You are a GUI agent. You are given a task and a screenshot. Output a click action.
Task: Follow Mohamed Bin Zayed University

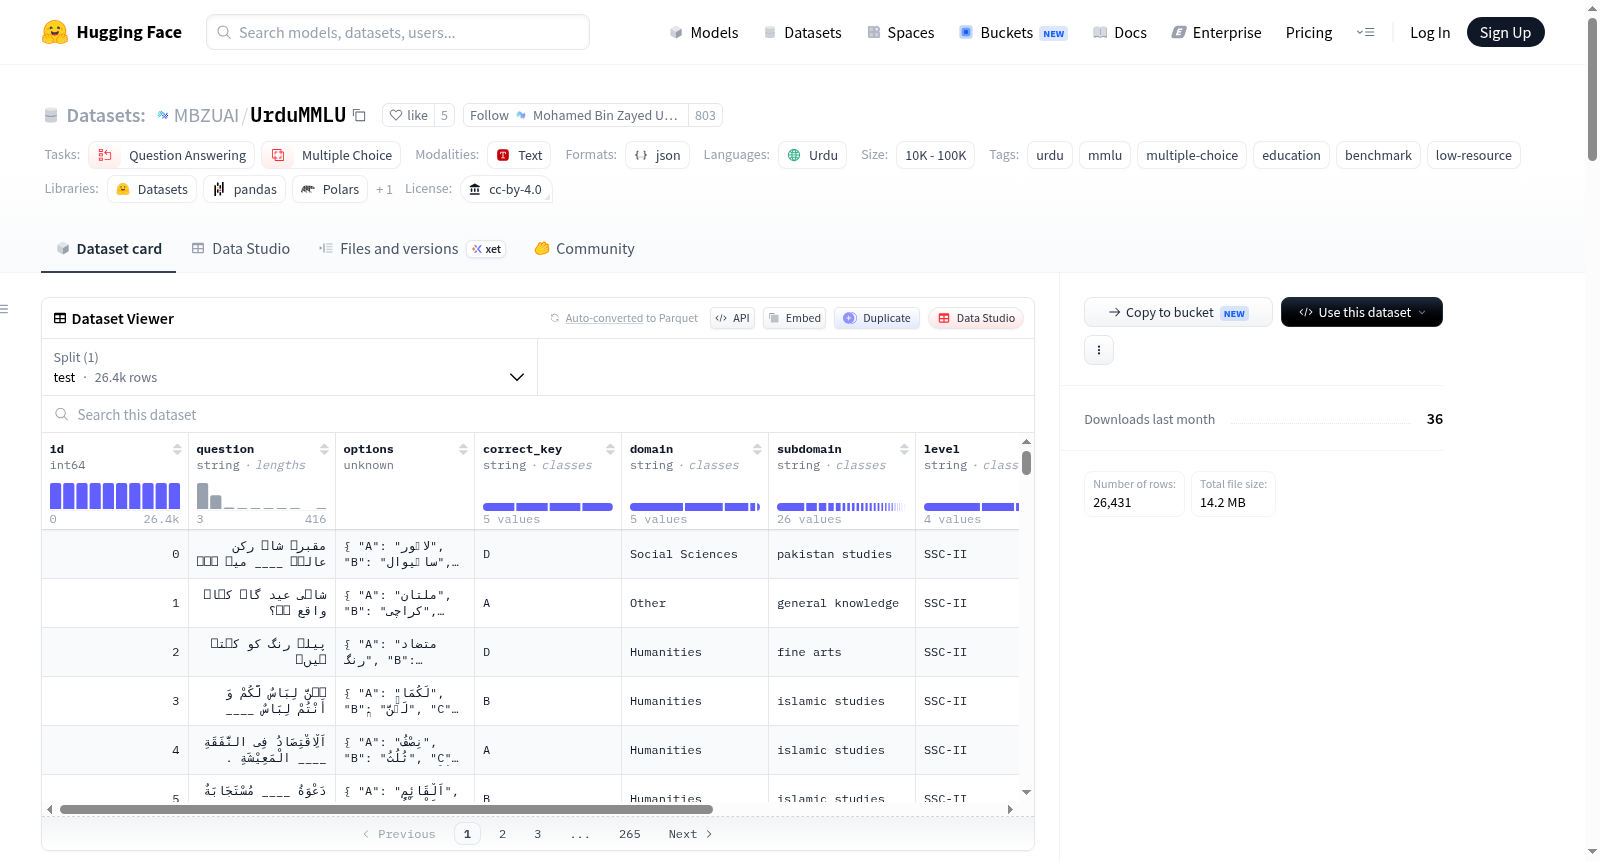tap(576, 115)
